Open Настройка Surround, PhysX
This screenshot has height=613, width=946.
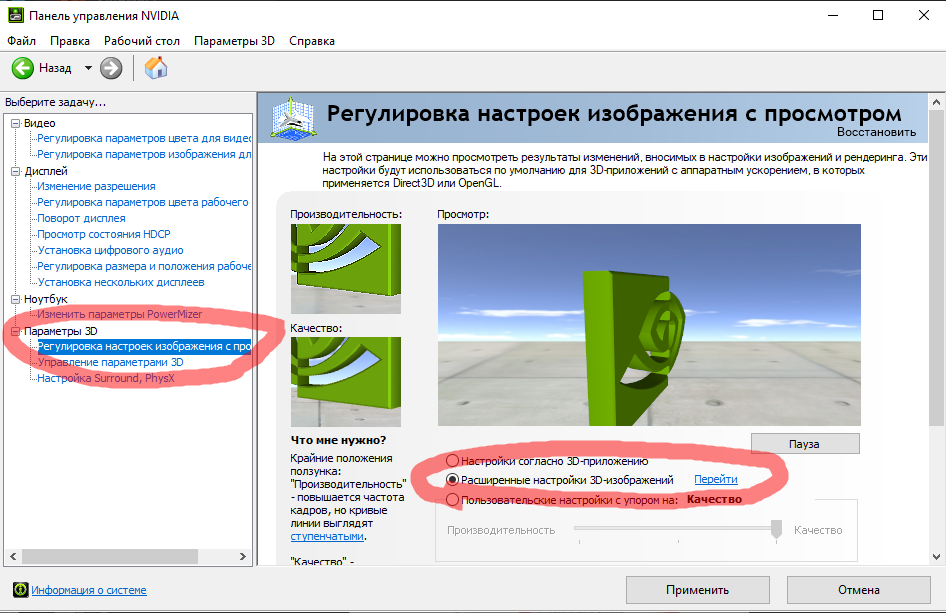click(106, 378)
